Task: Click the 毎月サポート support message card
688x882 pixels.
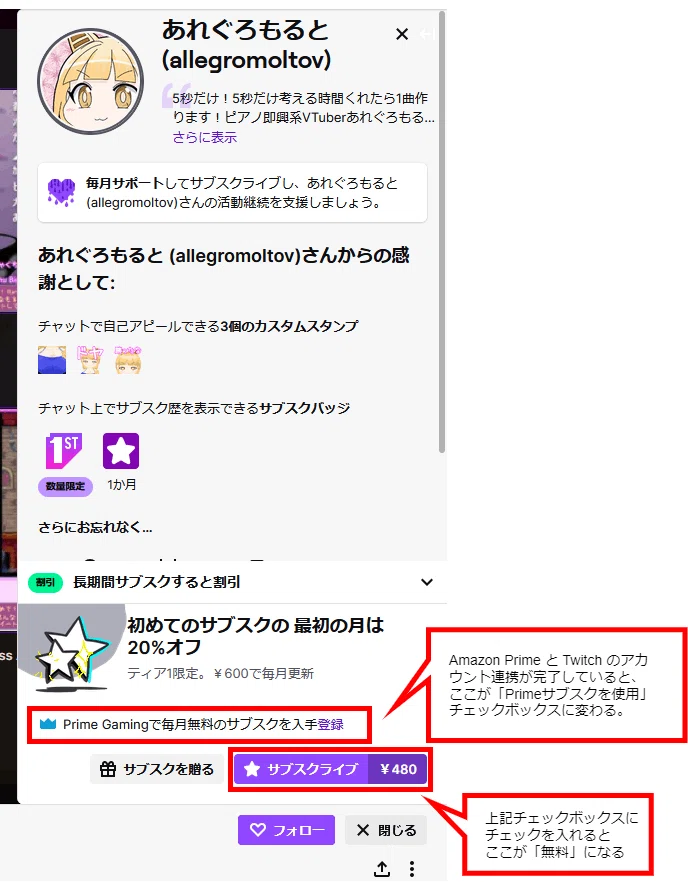Action: [x=232, y=192]
